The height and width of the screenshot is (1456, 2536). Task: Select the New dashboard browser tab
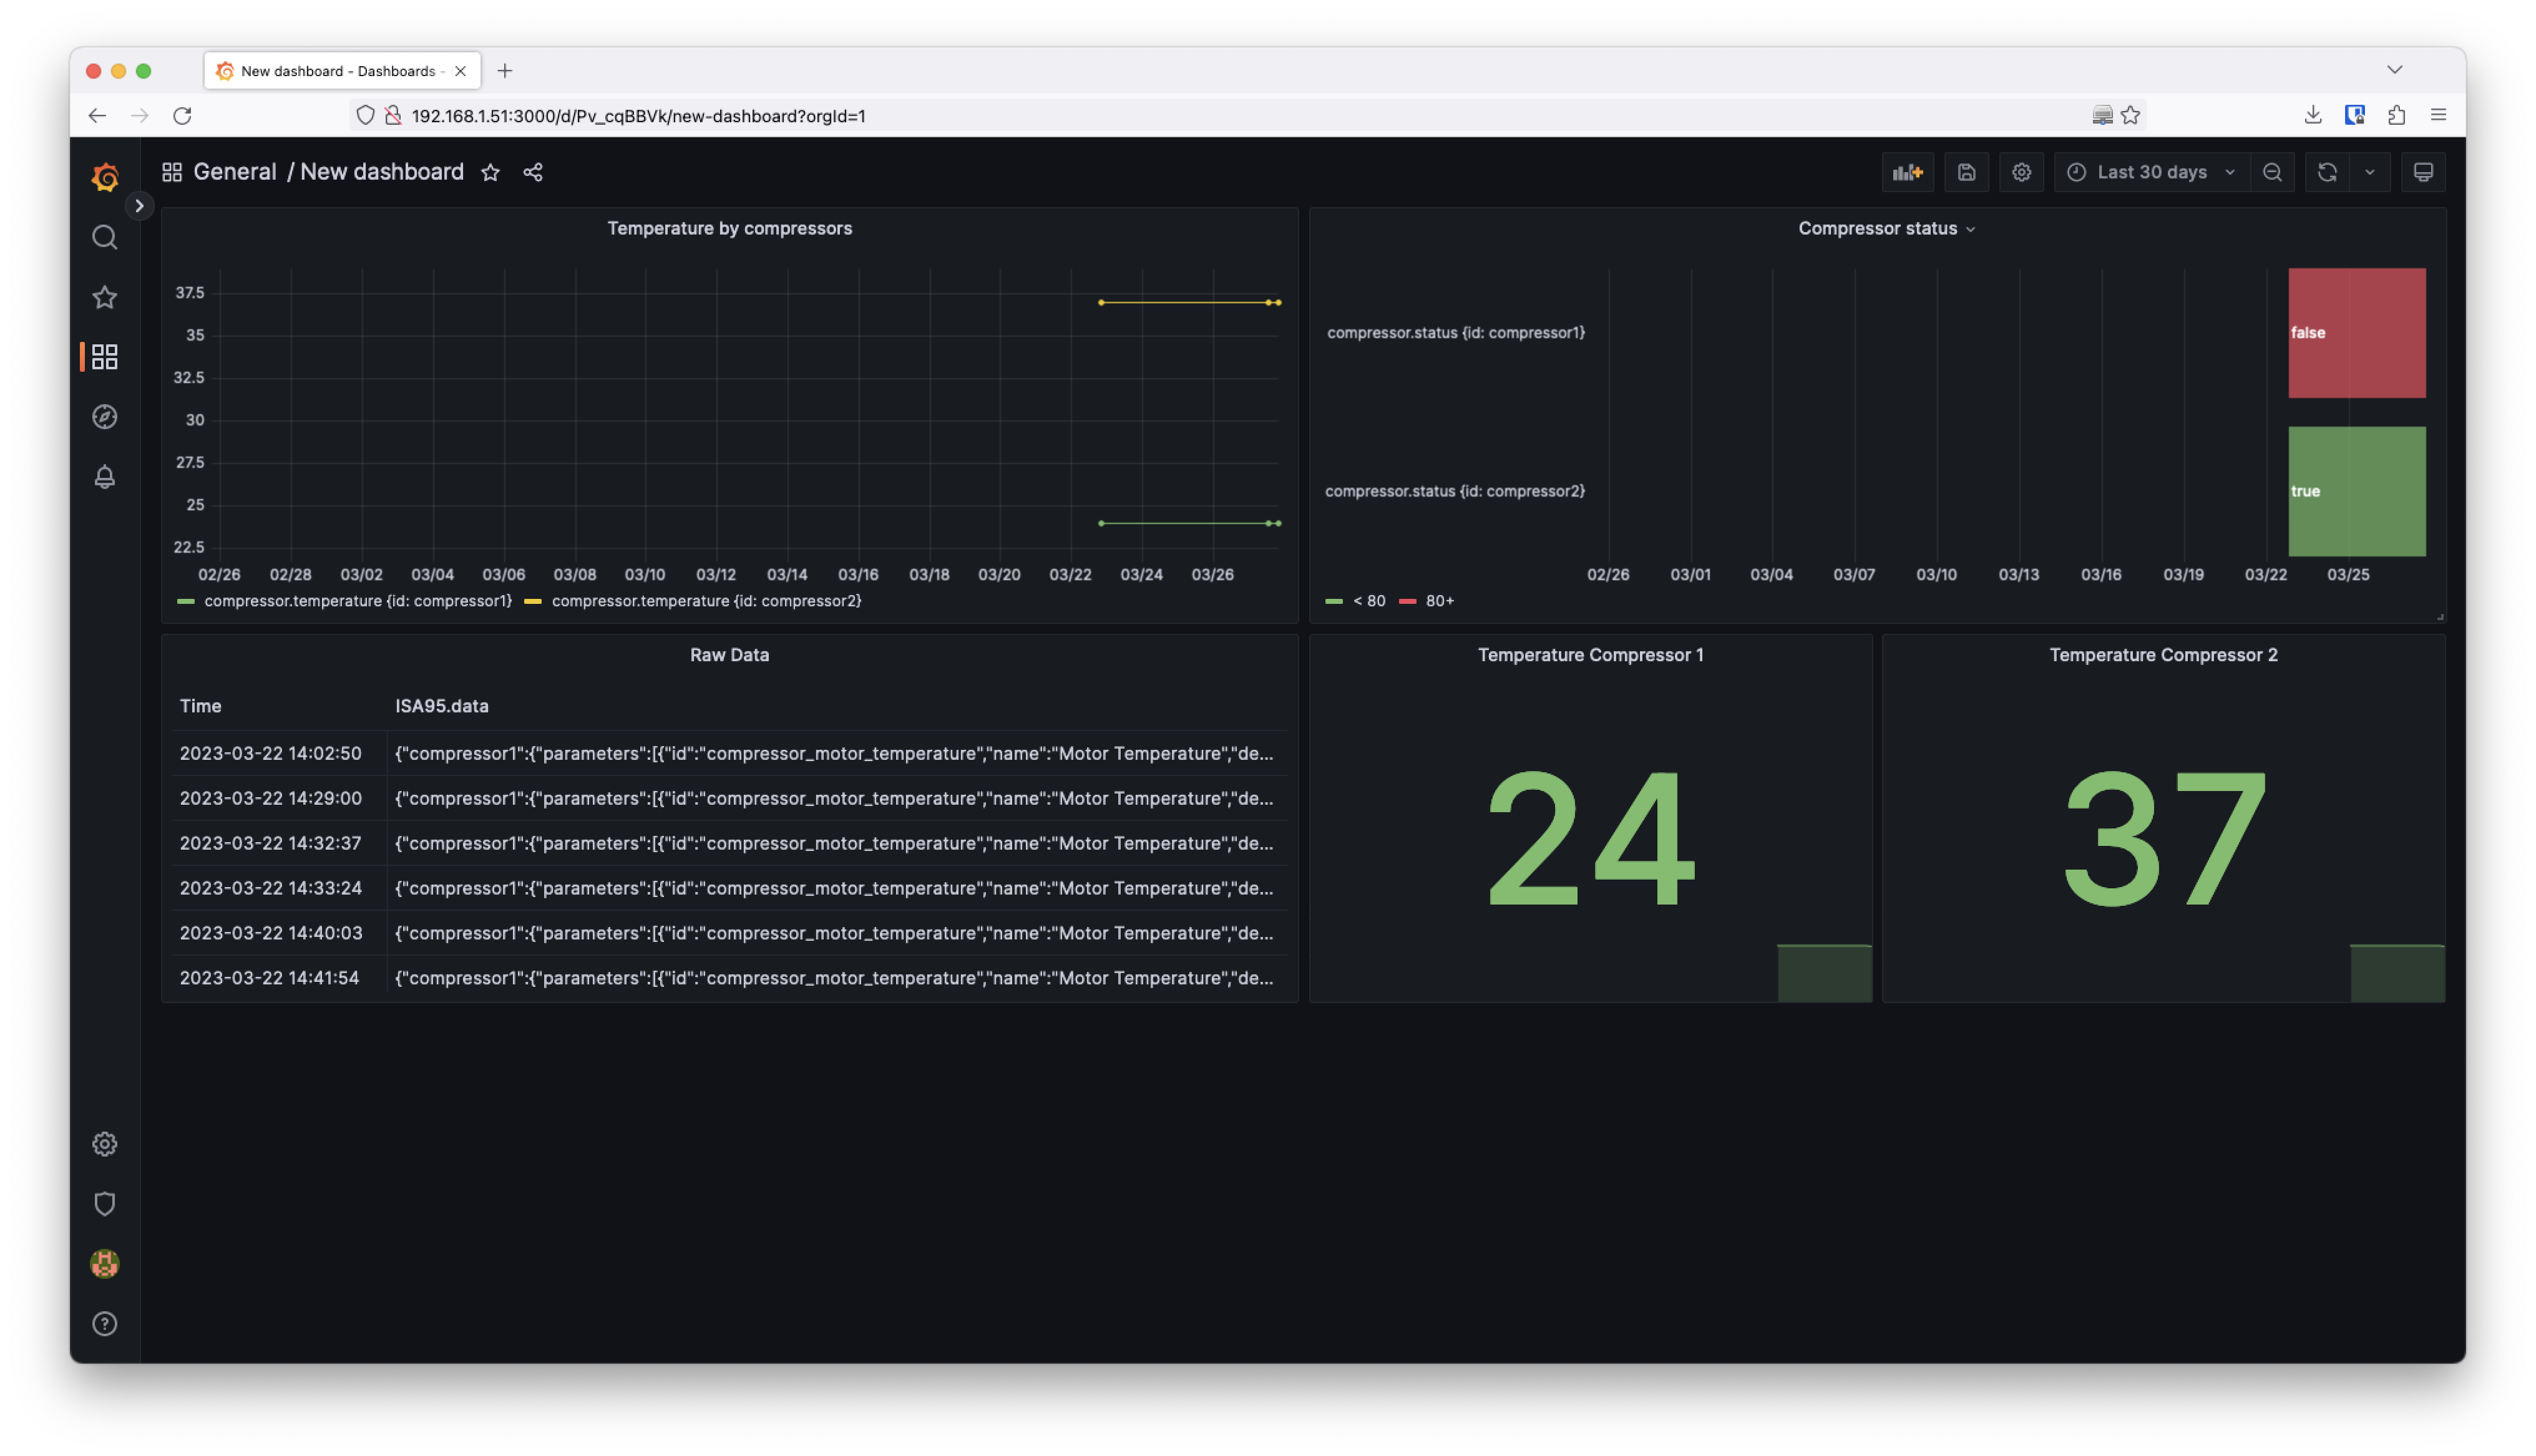click(x=330, y=71)
